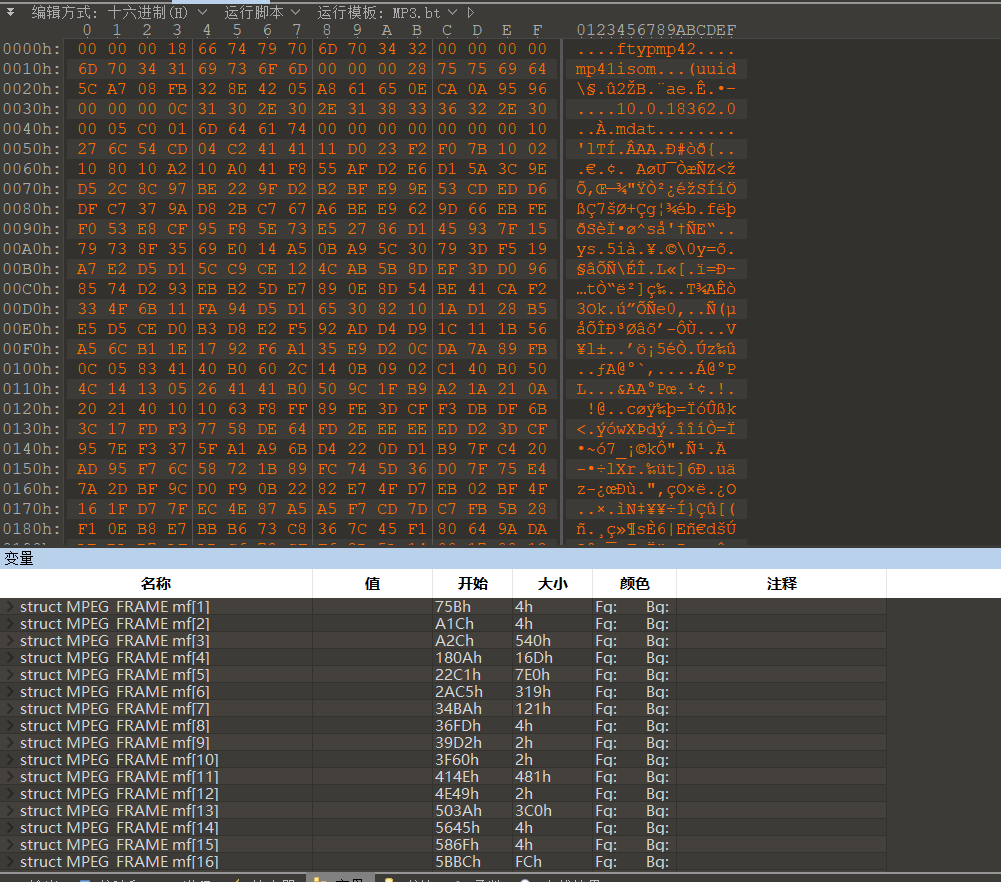
Task: Click the 值 column header
Action: point(372,584)
